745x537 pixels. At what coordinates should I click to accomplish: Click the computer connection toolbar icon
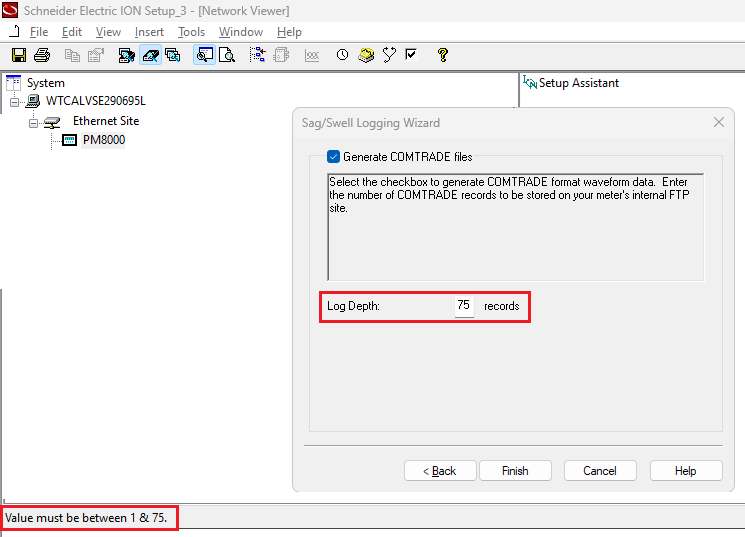click(x=126, y=56)
